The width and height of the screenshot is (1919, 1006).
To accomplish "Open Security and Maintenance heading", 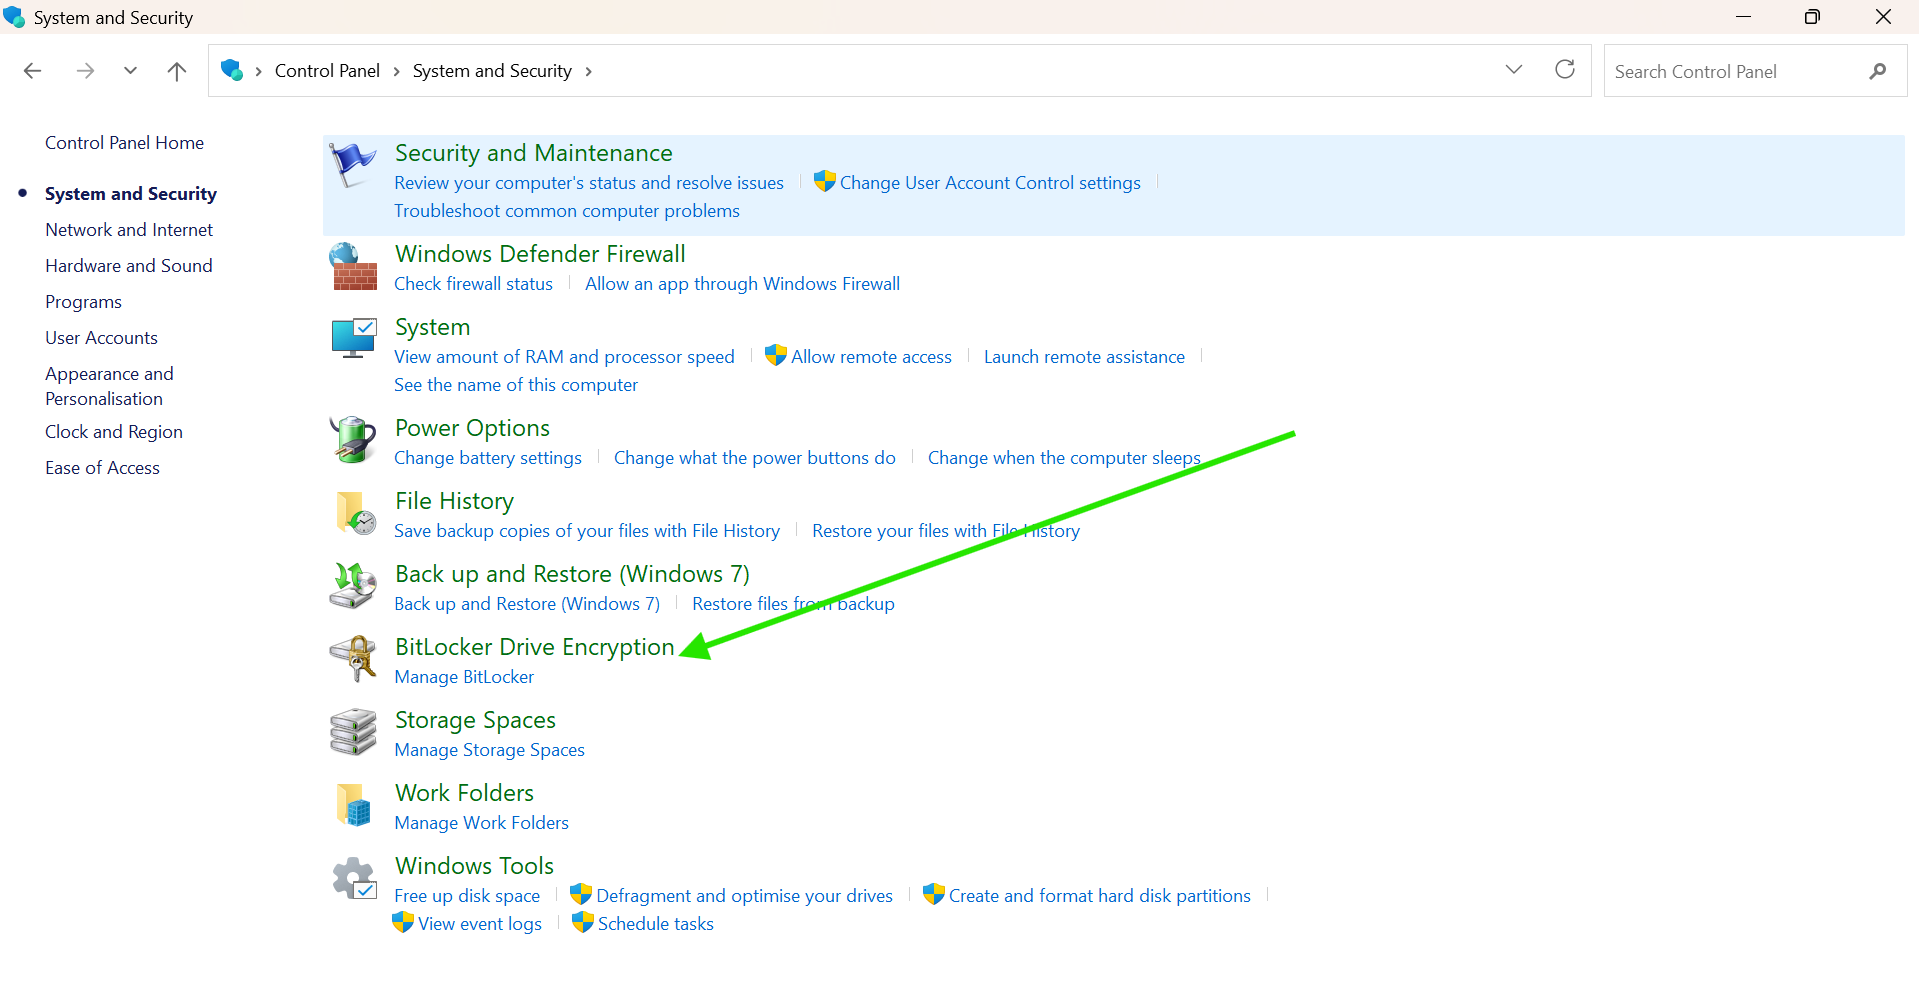I will [533, 153].
